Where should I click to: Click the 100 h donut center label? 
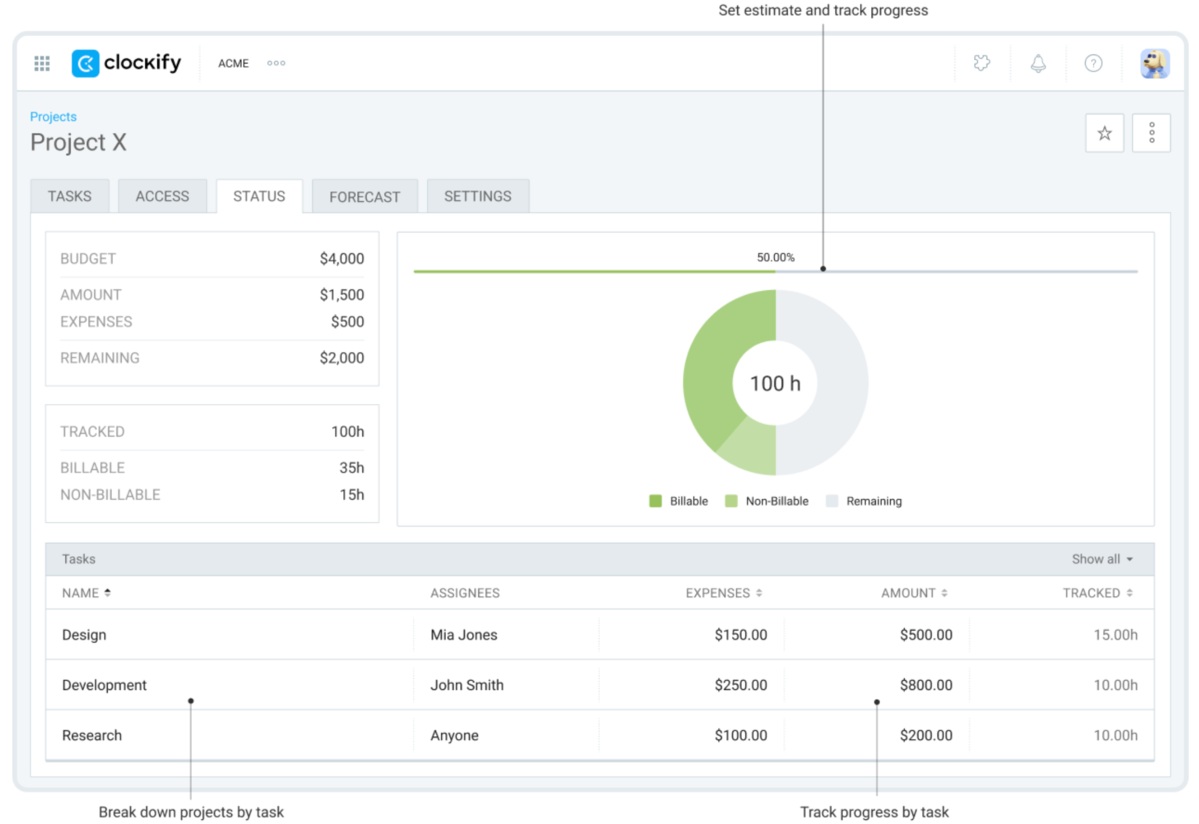pyautogui.click(x=775, y=383)
